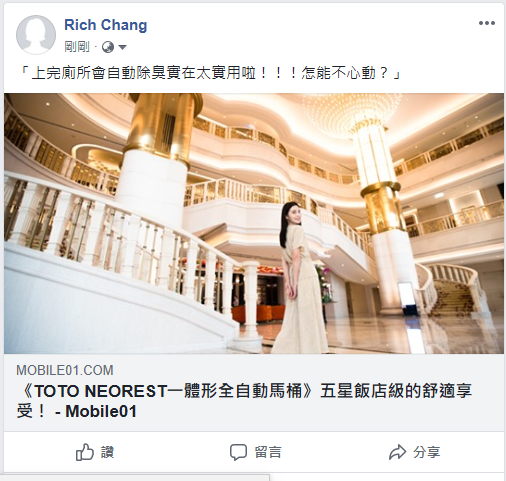Click the 剛剛 post timestamp

[x=77, y=47]
